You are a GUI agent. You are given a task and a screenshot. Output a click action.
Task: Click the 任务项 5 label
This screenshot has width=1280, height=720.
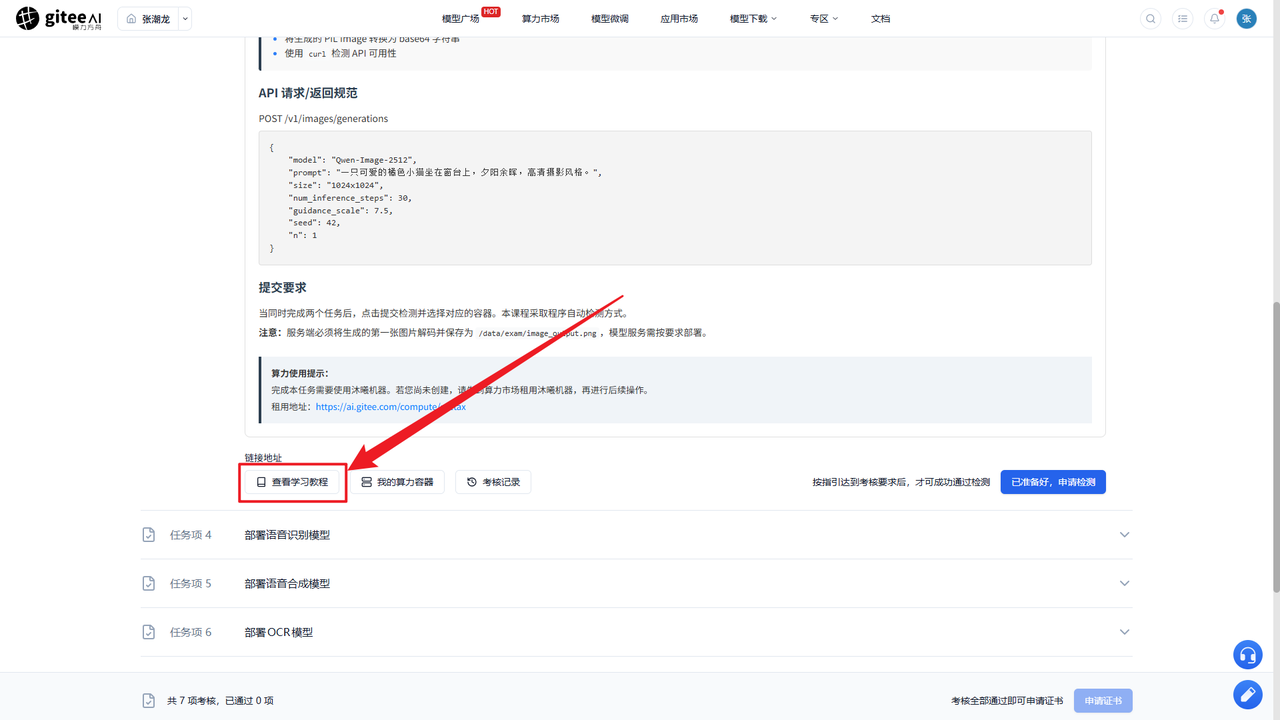pyautogui.click(x=191, y=583)
